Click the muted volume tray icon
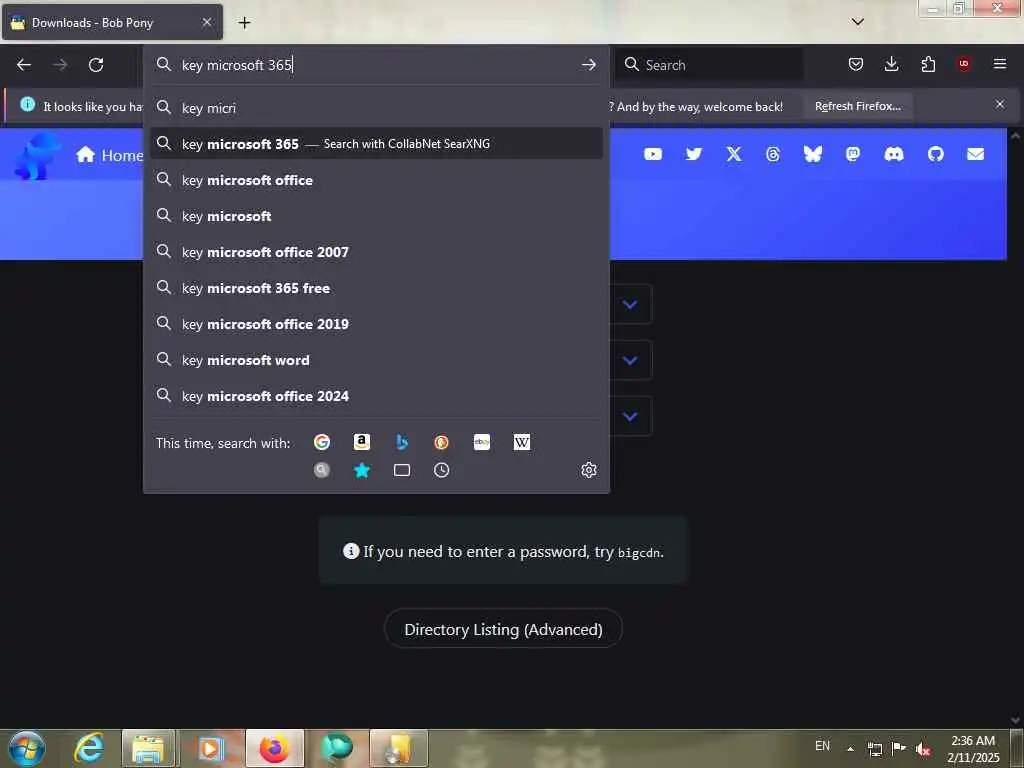 [x=923, y=749]
